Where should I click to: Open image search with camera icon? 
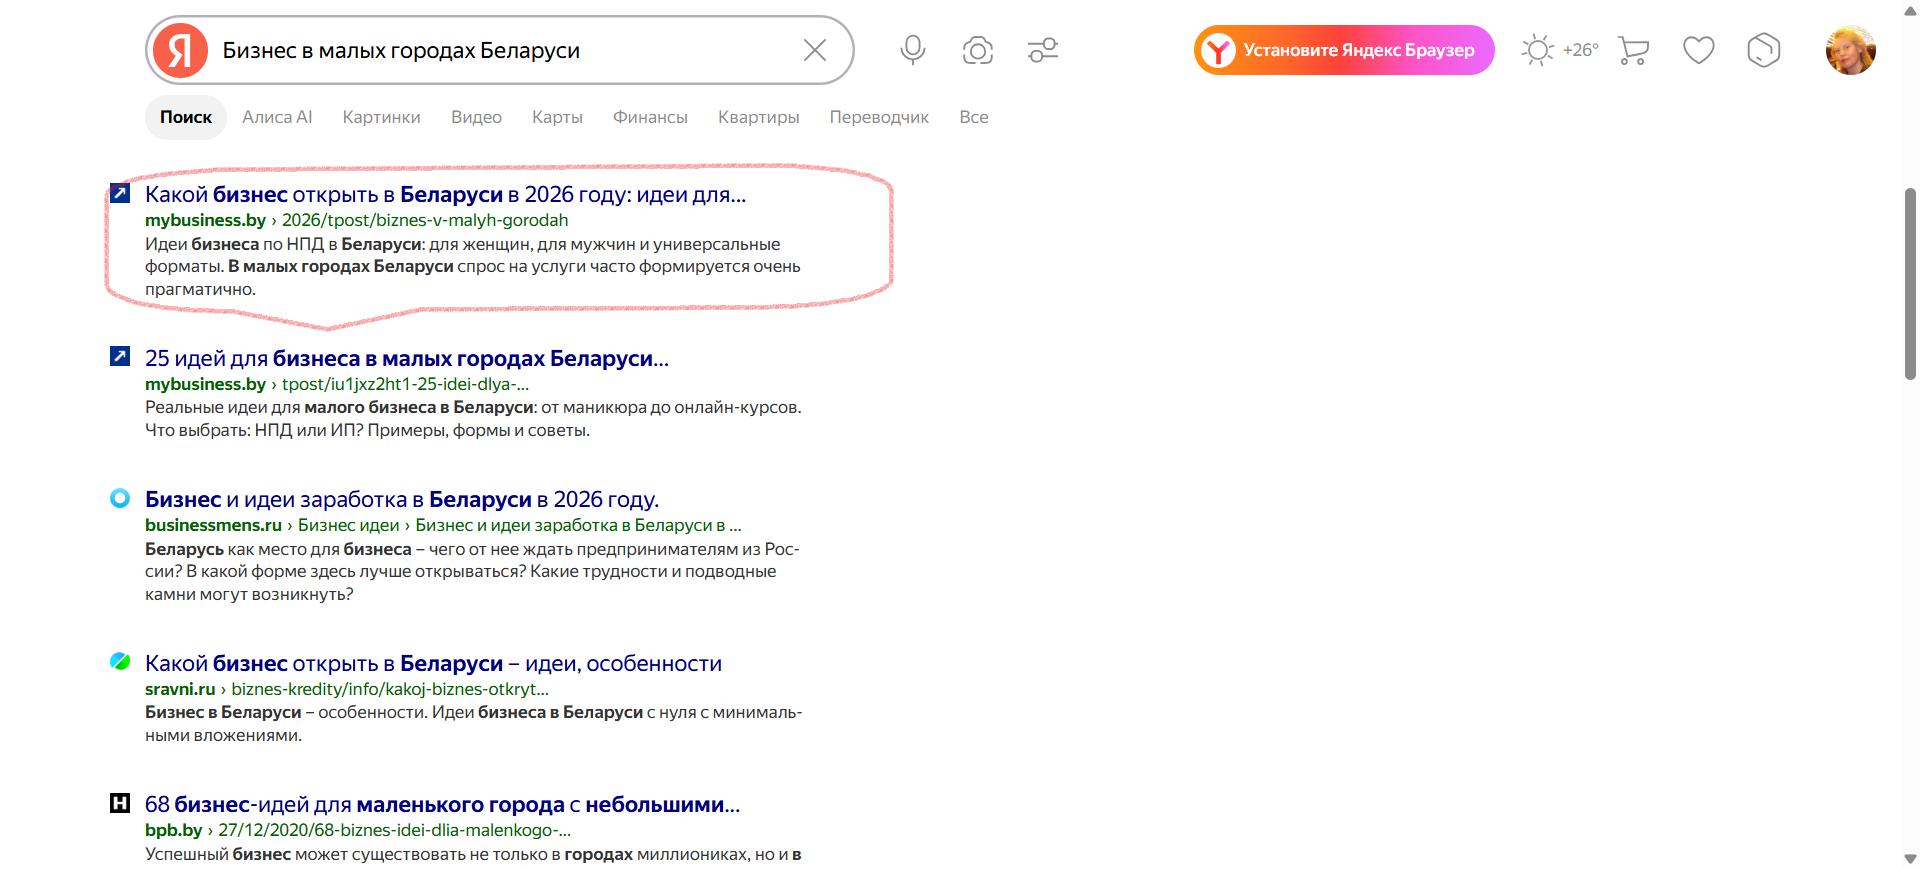pyautogui.click(x=977, y=50)
